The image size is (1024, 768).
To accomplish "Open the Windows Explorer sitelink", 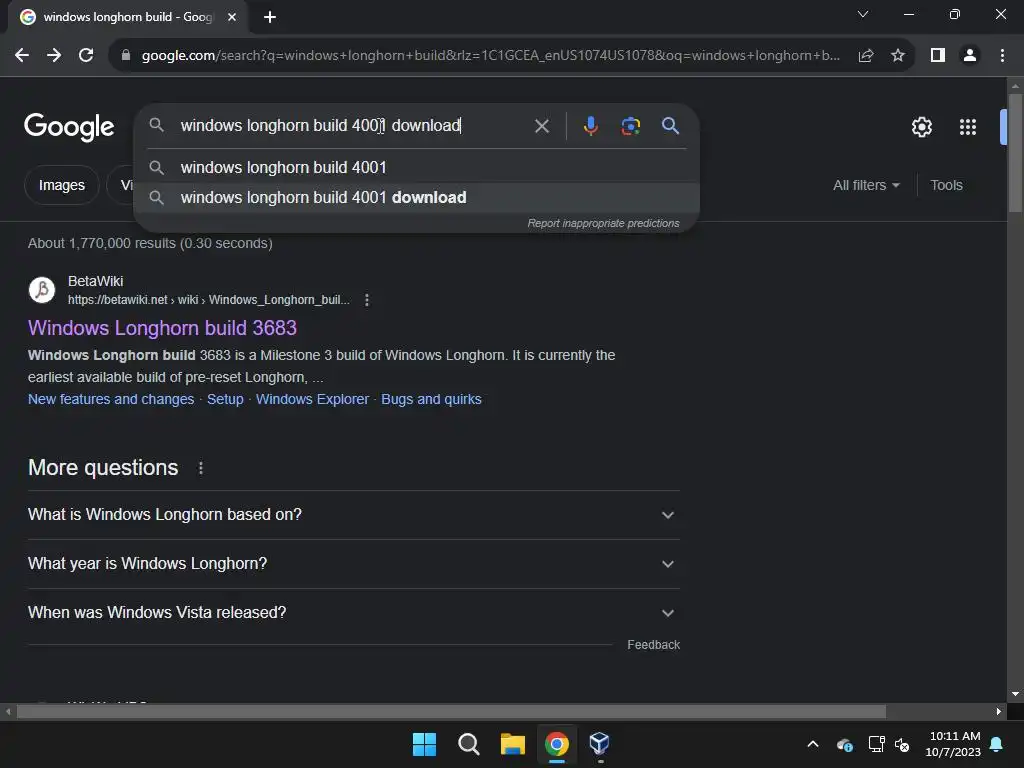I will (x=312, y=399).
